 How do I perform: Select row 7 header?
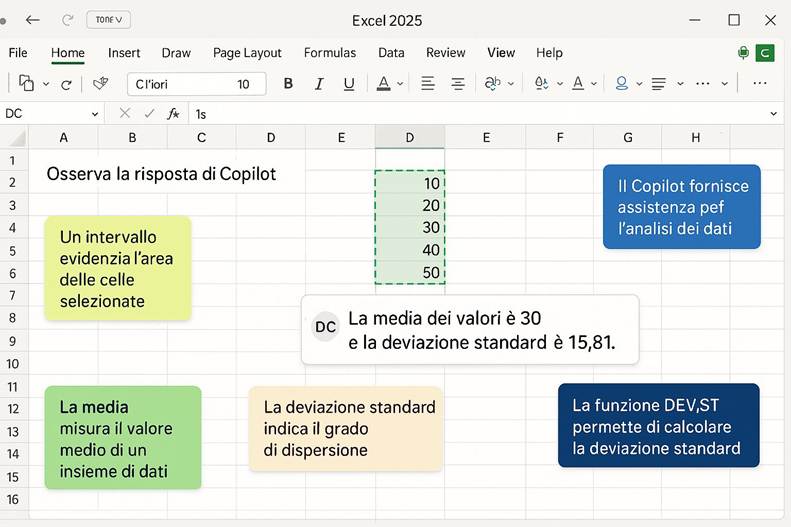(13, 296)
